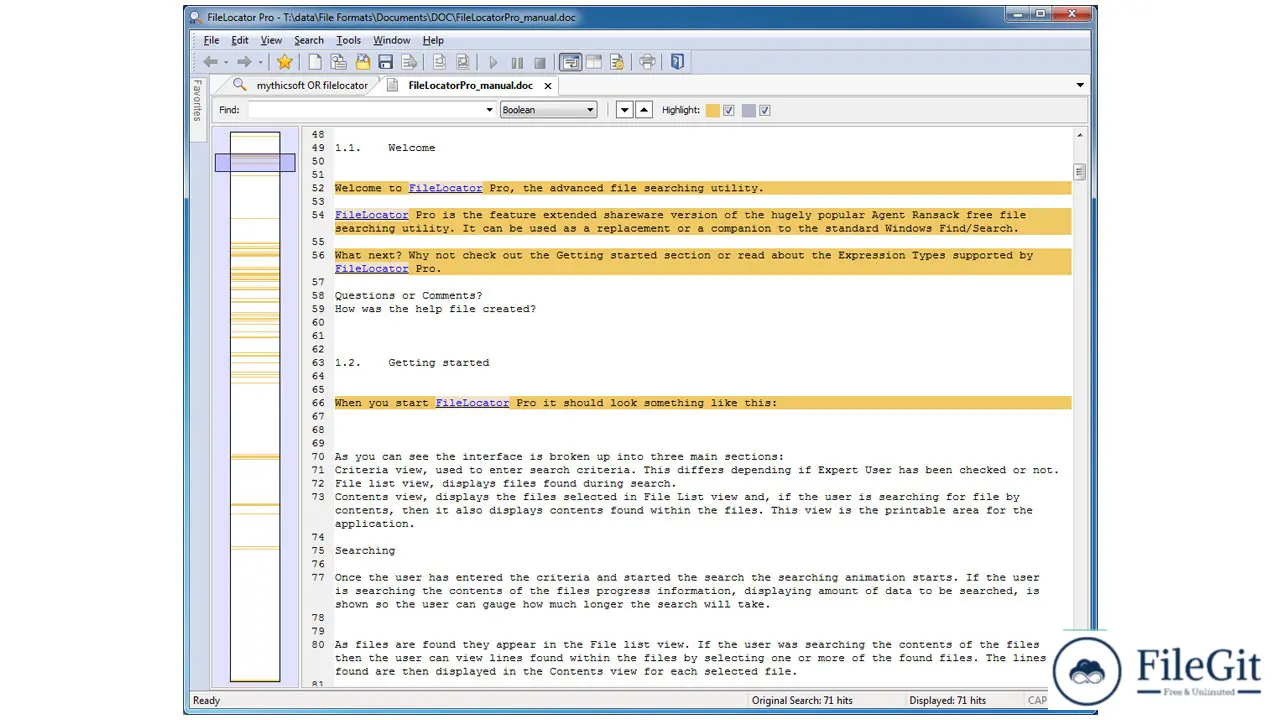Viewport: 1280px width, 720px height.
Task: Open the tab list dropdown arrow
Action: (x=1080, y=86)
